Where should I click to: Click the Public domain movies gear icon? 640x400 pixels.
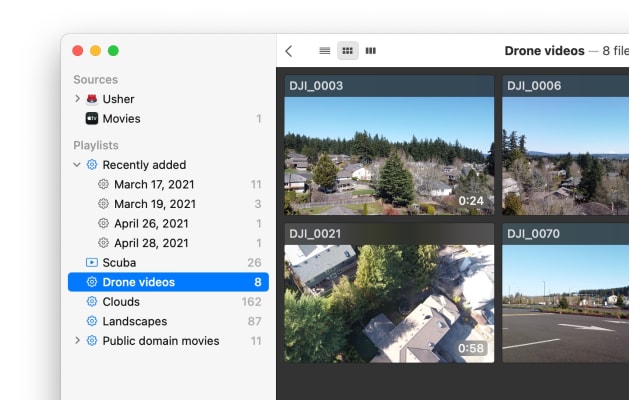pyautogui.click(x=92, y=341)
